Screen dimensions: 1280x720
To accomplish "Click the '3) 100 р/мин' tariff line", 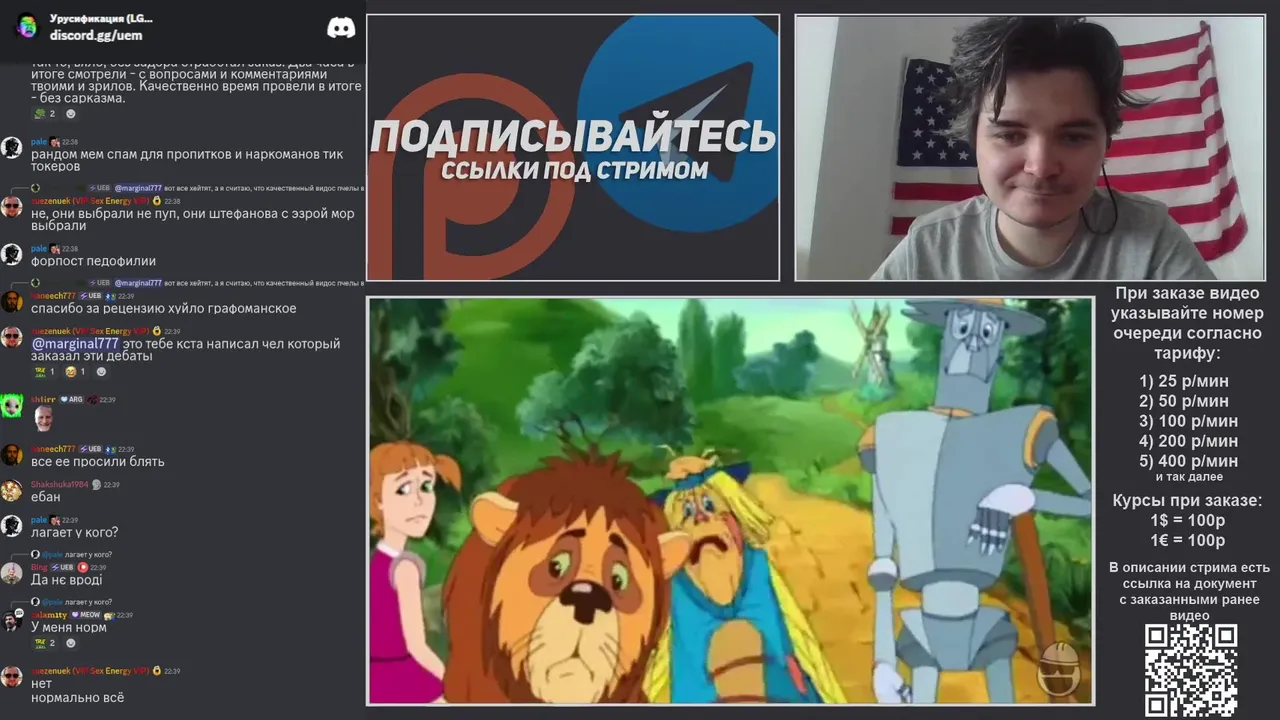I will [x=1188, y=421].
